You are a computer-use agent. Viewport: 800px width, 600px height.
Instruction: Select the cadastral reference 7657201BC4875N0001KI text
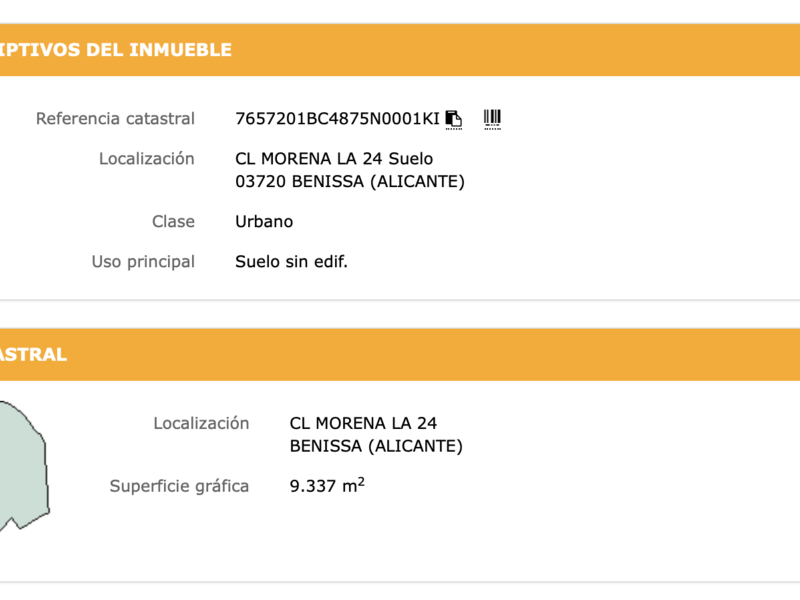coord(335,117)
